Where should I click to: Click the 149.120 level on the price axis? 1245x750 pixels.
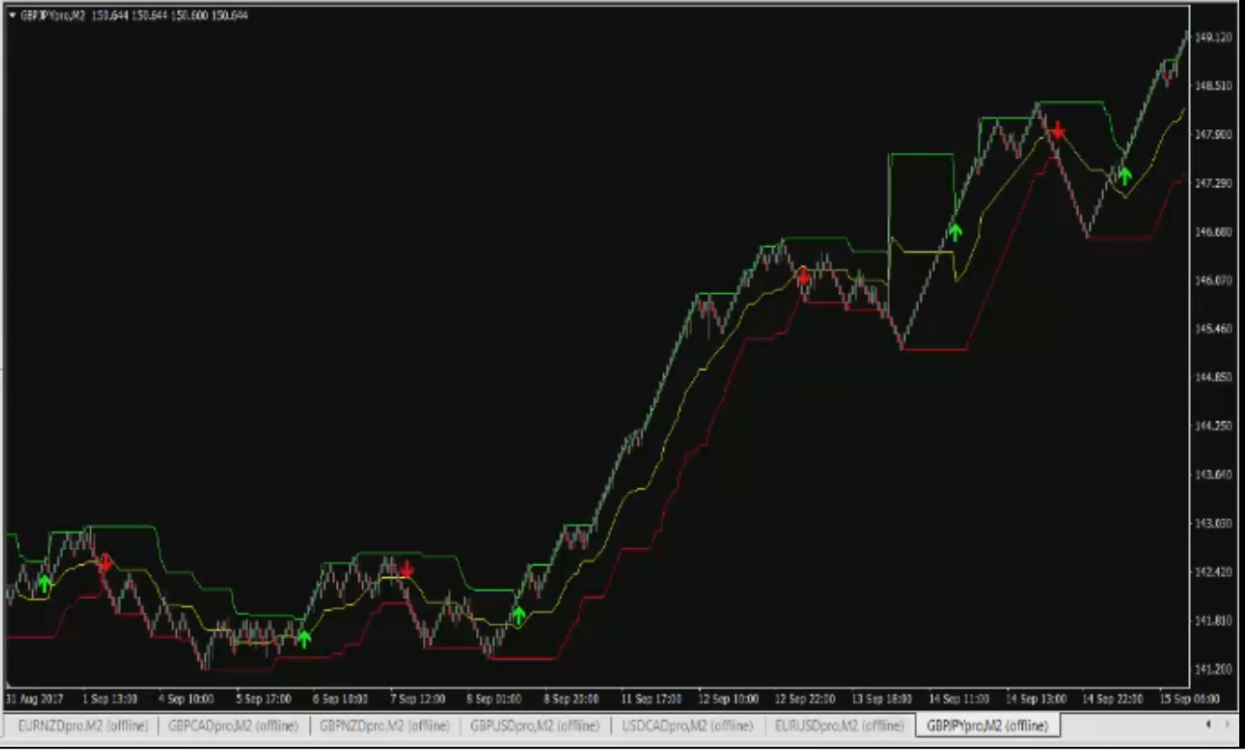point(1212,38)
